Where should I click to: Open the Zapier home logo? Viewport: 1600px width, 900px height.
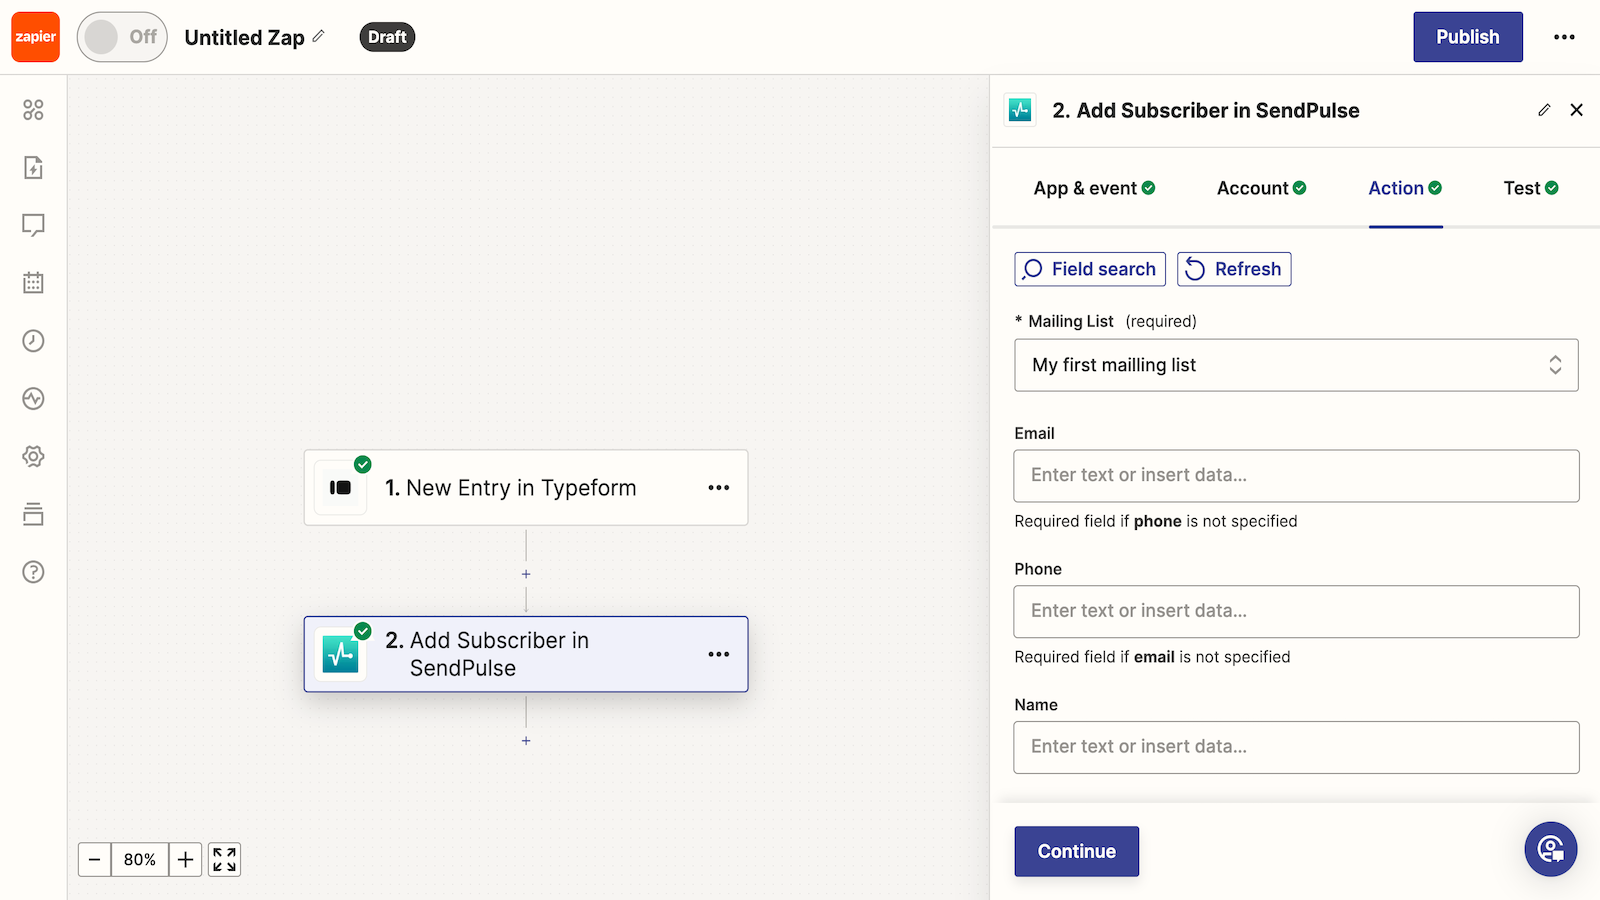pos(36,37)
